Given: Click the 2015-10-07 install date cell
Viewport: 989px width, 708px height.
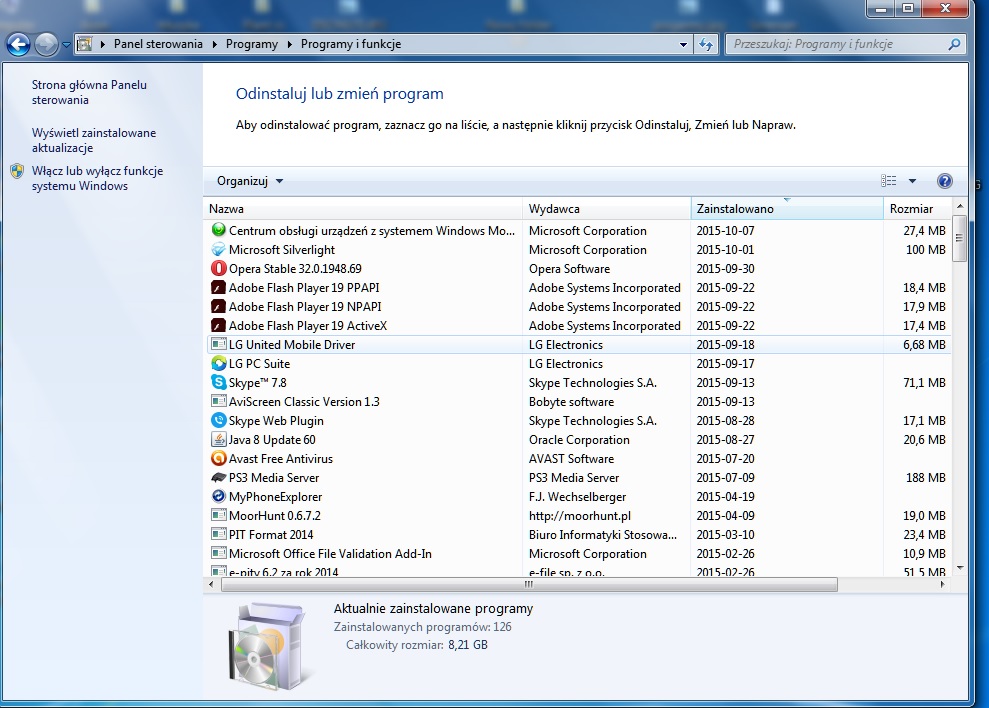Looking at the screenshot, I should coord(725,231).
